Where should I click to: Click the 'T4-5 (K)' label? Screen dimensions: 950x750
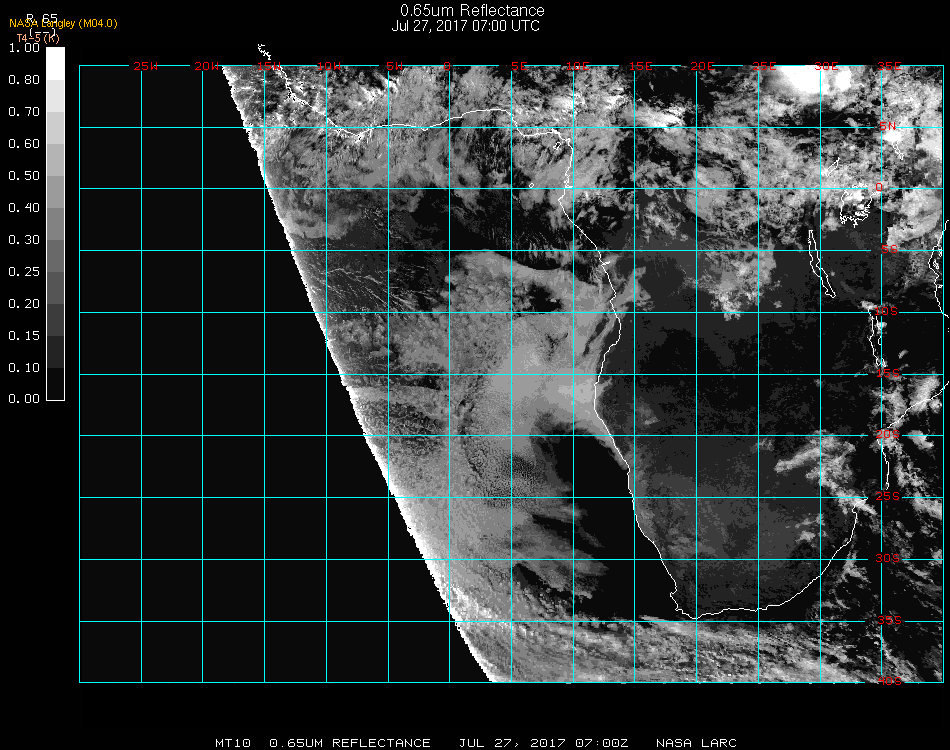click(x=38, y=38)
